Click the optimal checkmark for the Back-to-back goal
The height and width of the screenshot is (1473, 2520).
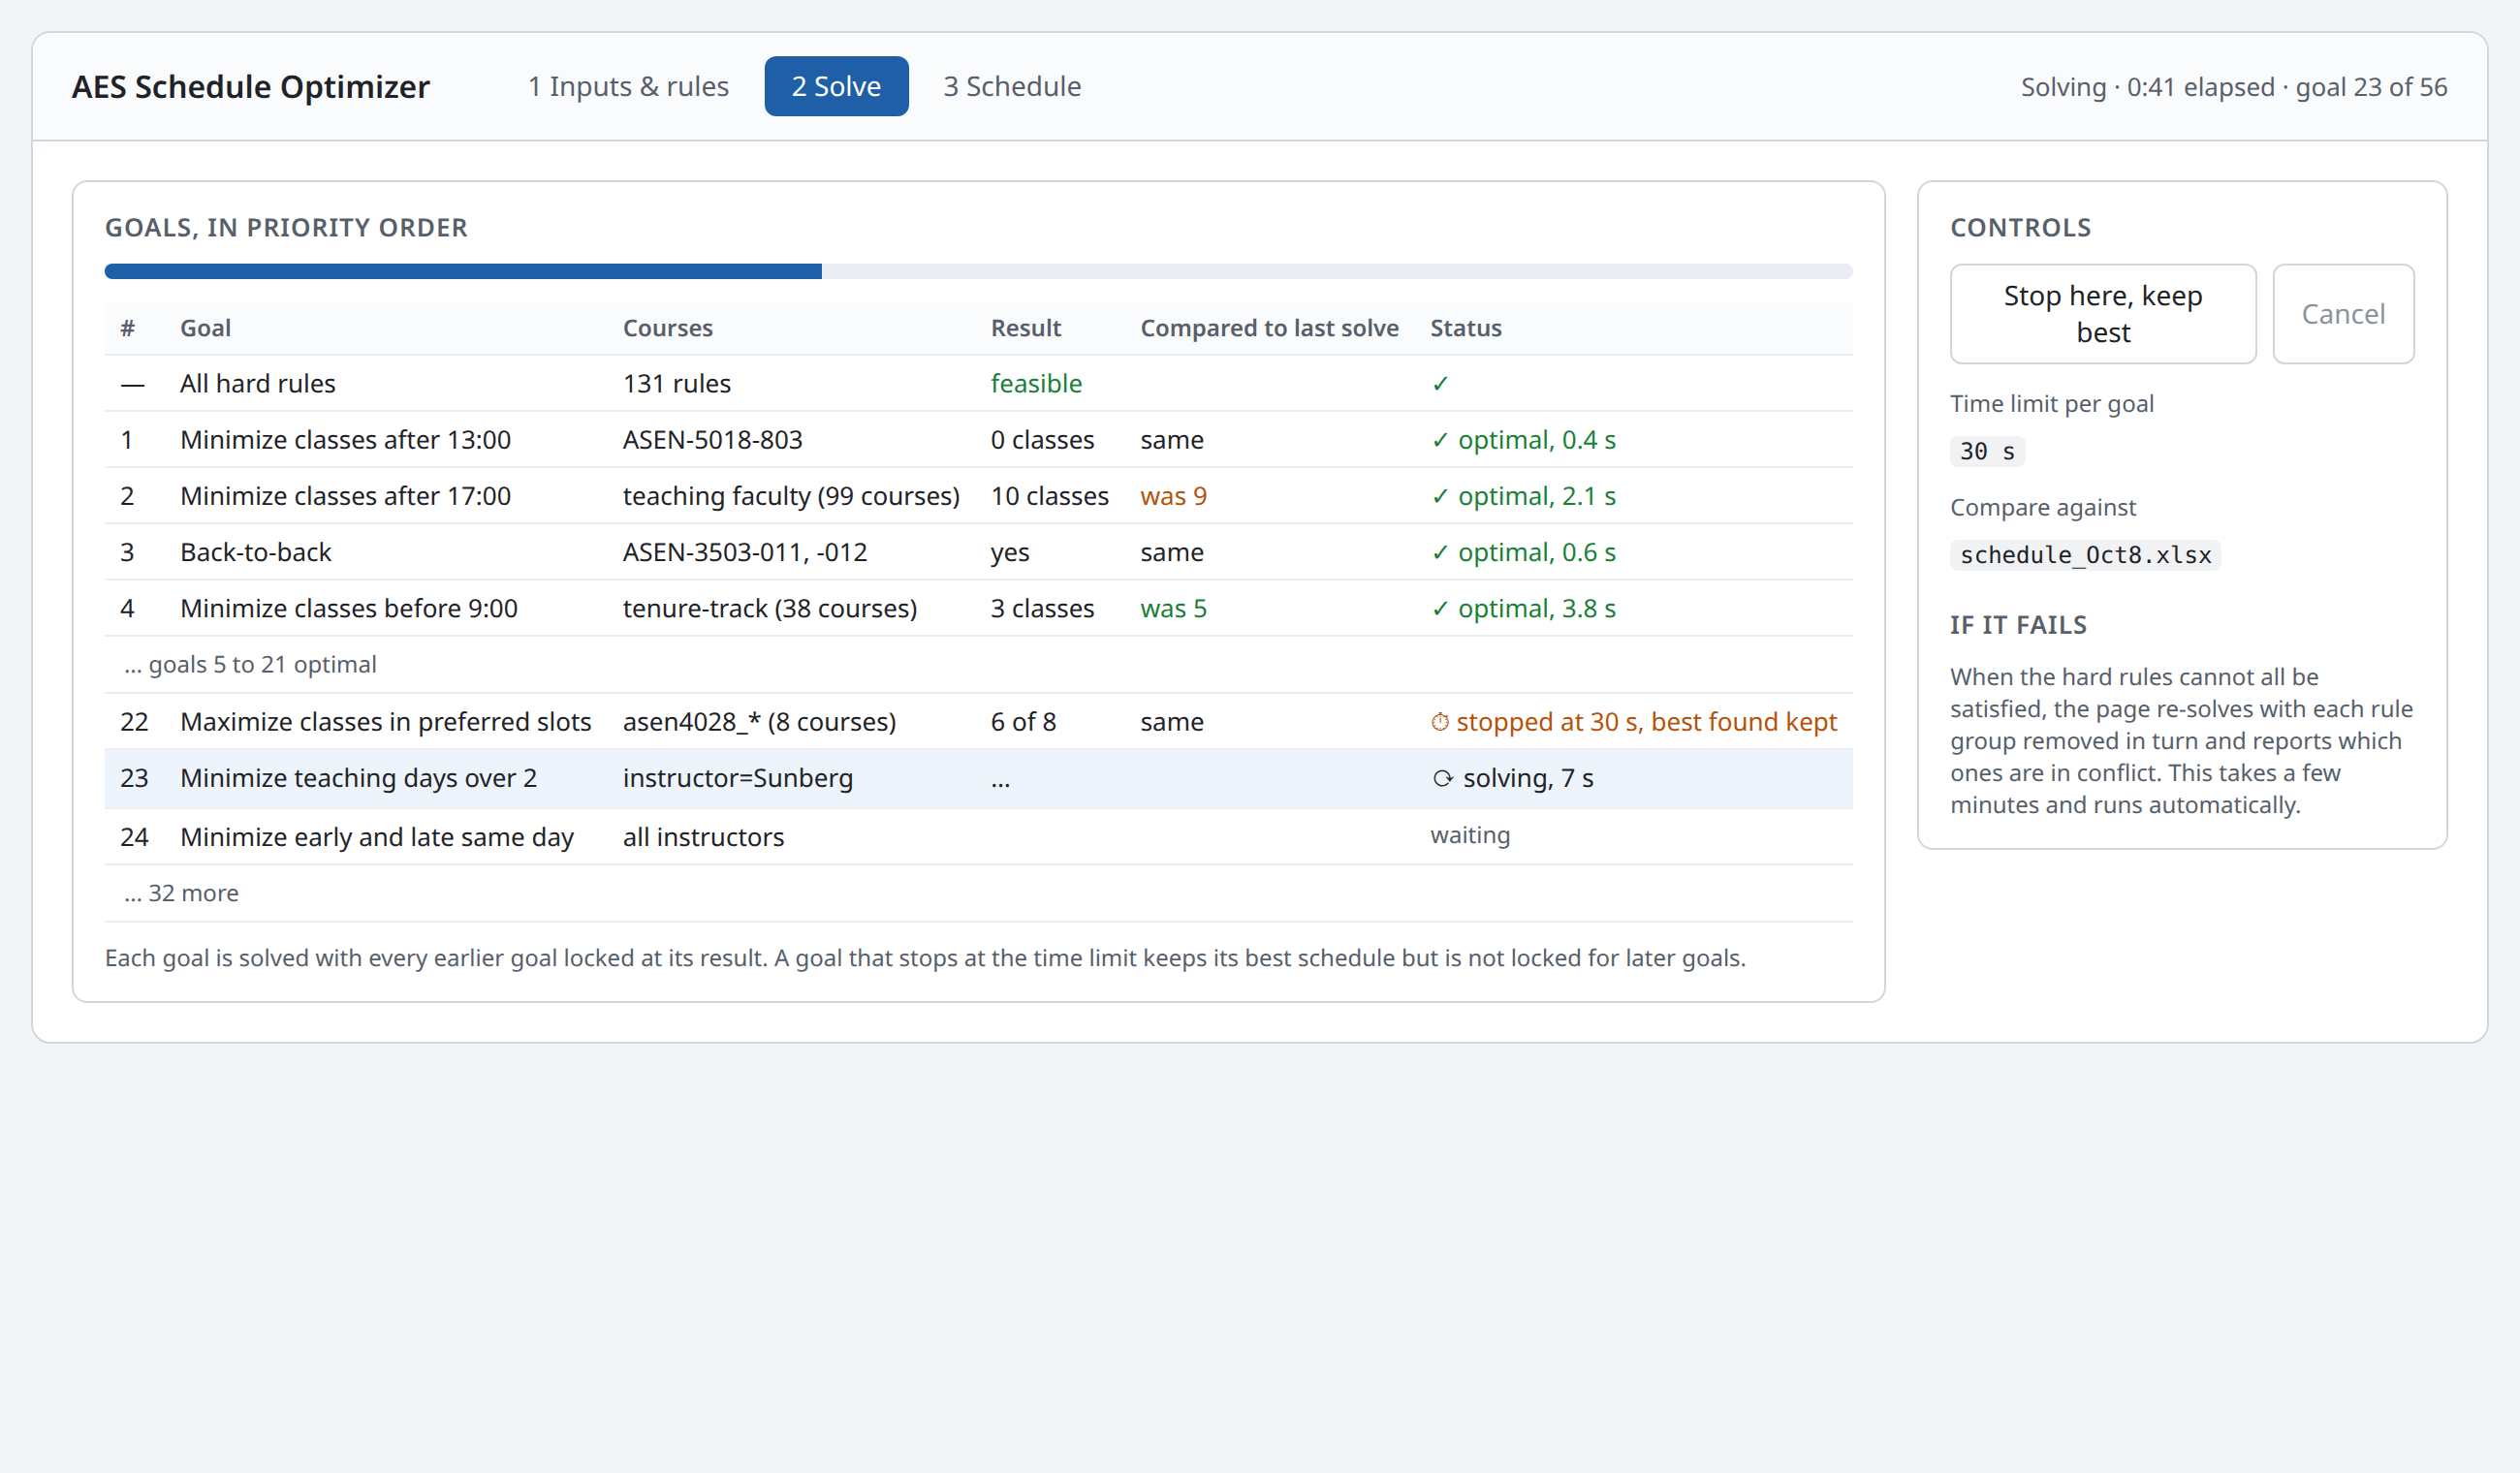[1440, 552]
